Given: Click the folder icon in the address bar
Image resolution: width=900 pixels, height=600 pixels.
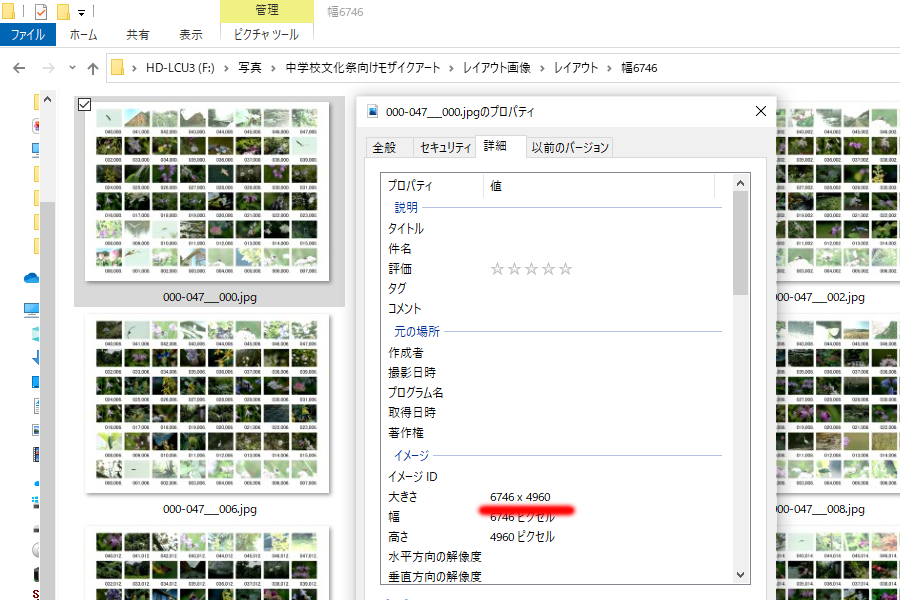Looking at the screenshot, I should (117, 68).
